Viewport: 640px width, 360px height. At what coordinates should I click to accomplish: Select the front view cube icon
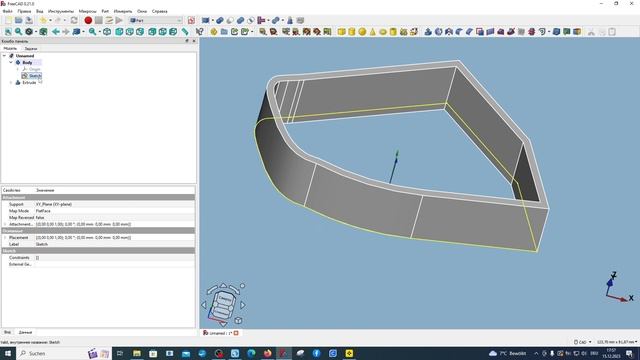coord(119,31)
